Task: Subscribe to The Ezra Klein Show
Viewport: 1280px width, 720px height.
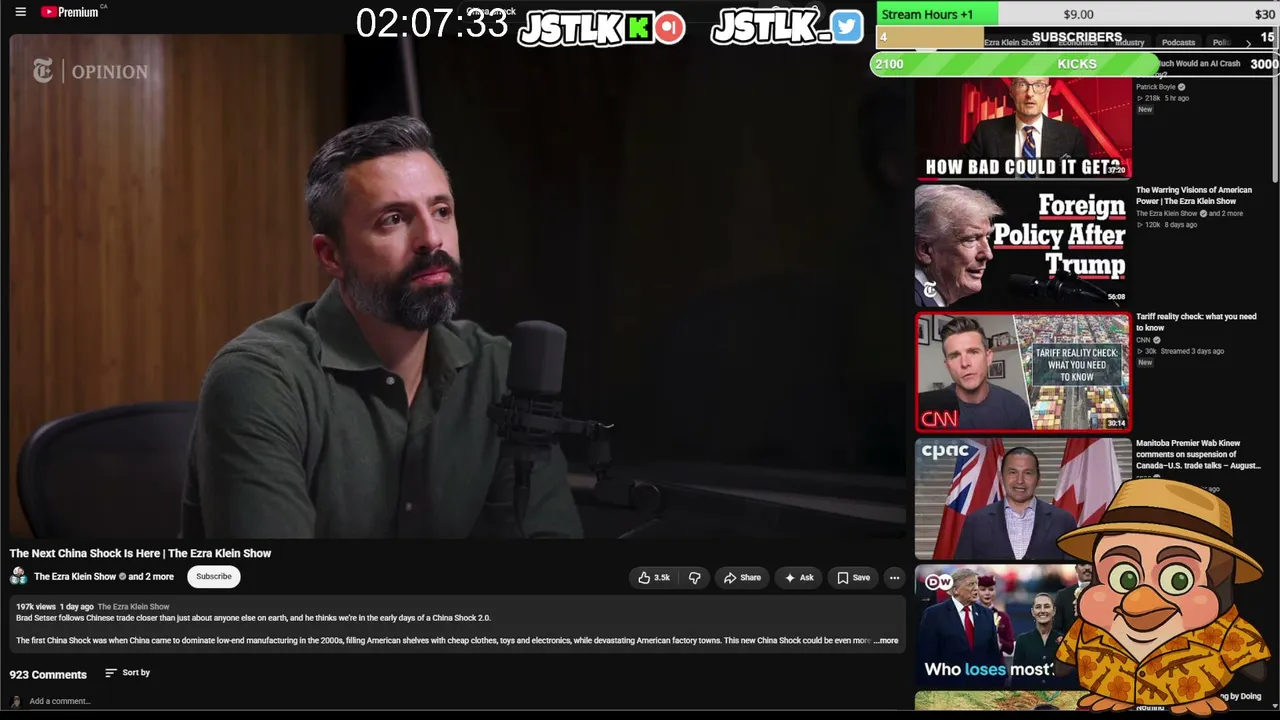Action: [213, 576]
